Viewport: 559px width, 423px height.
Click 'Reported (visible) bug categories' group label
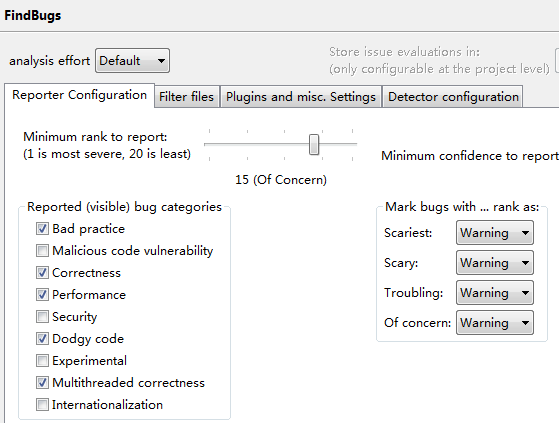[124, 207]
